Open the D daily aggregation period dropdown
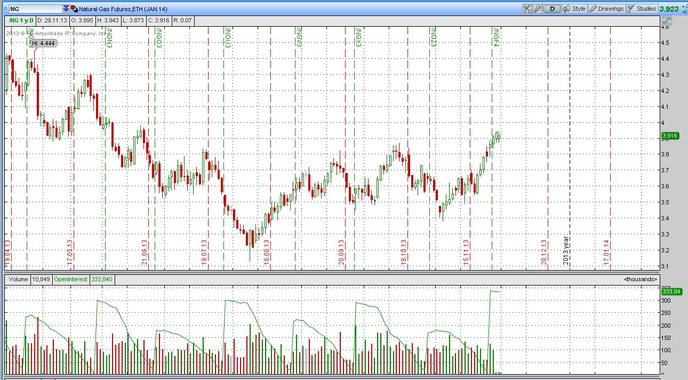The height and width of the screenshot is (380, 688). 552,9
